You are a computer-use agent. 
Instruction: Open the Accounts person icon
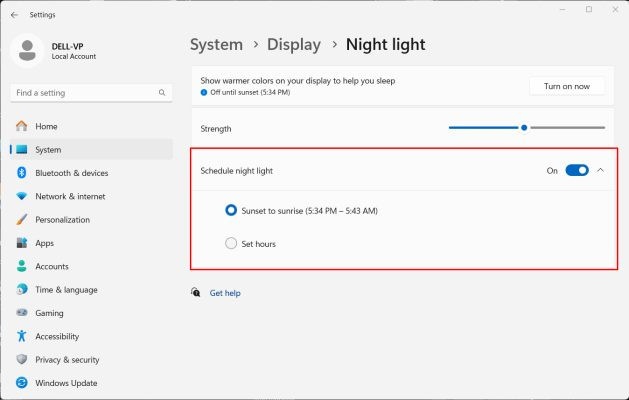tap(21, 267)
